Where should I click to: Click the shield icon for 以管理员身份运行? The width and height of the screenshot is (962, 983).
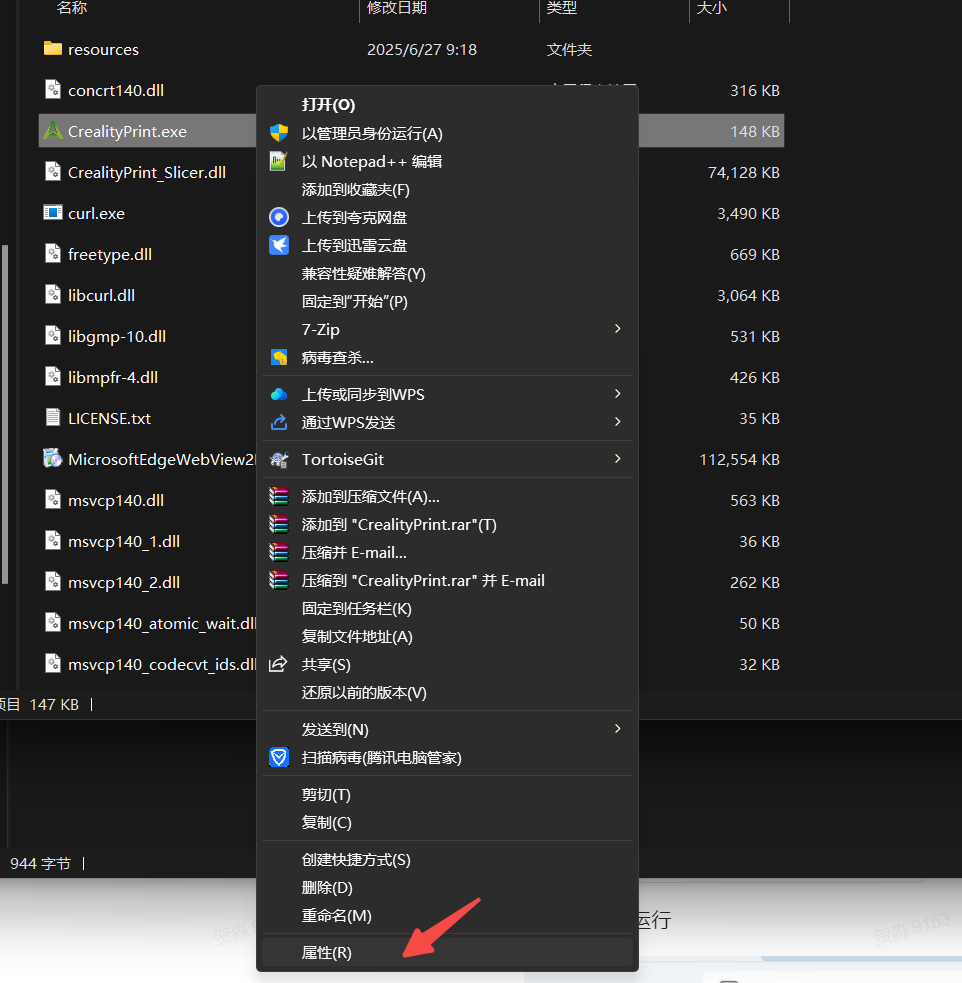click(279, 133)
